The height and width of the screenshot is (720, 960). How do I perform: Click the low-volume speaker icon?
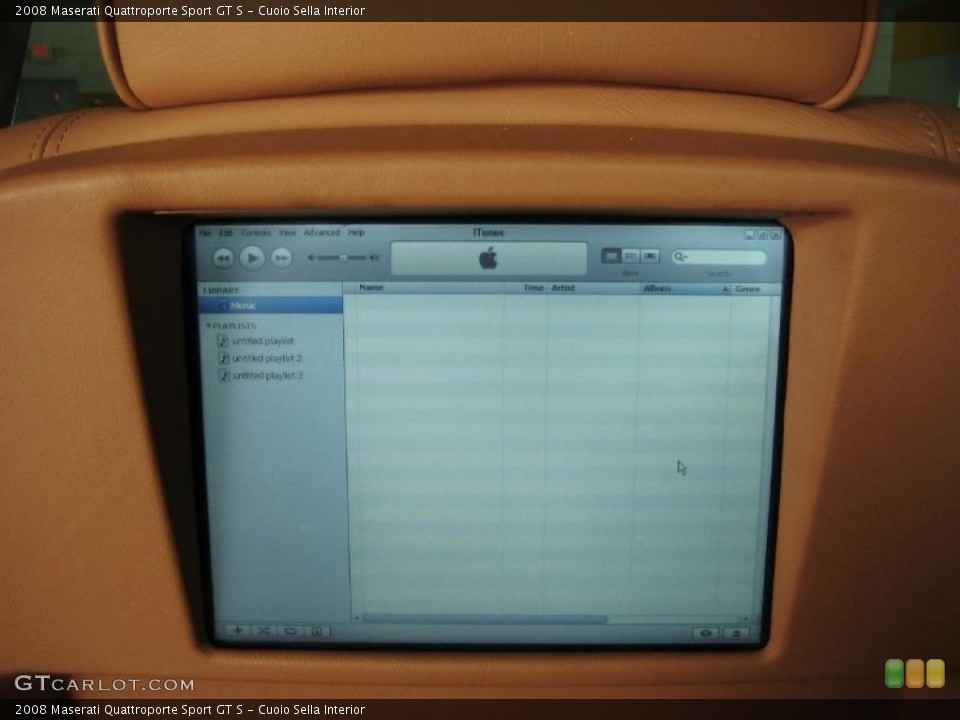click(x=311, y=258)
